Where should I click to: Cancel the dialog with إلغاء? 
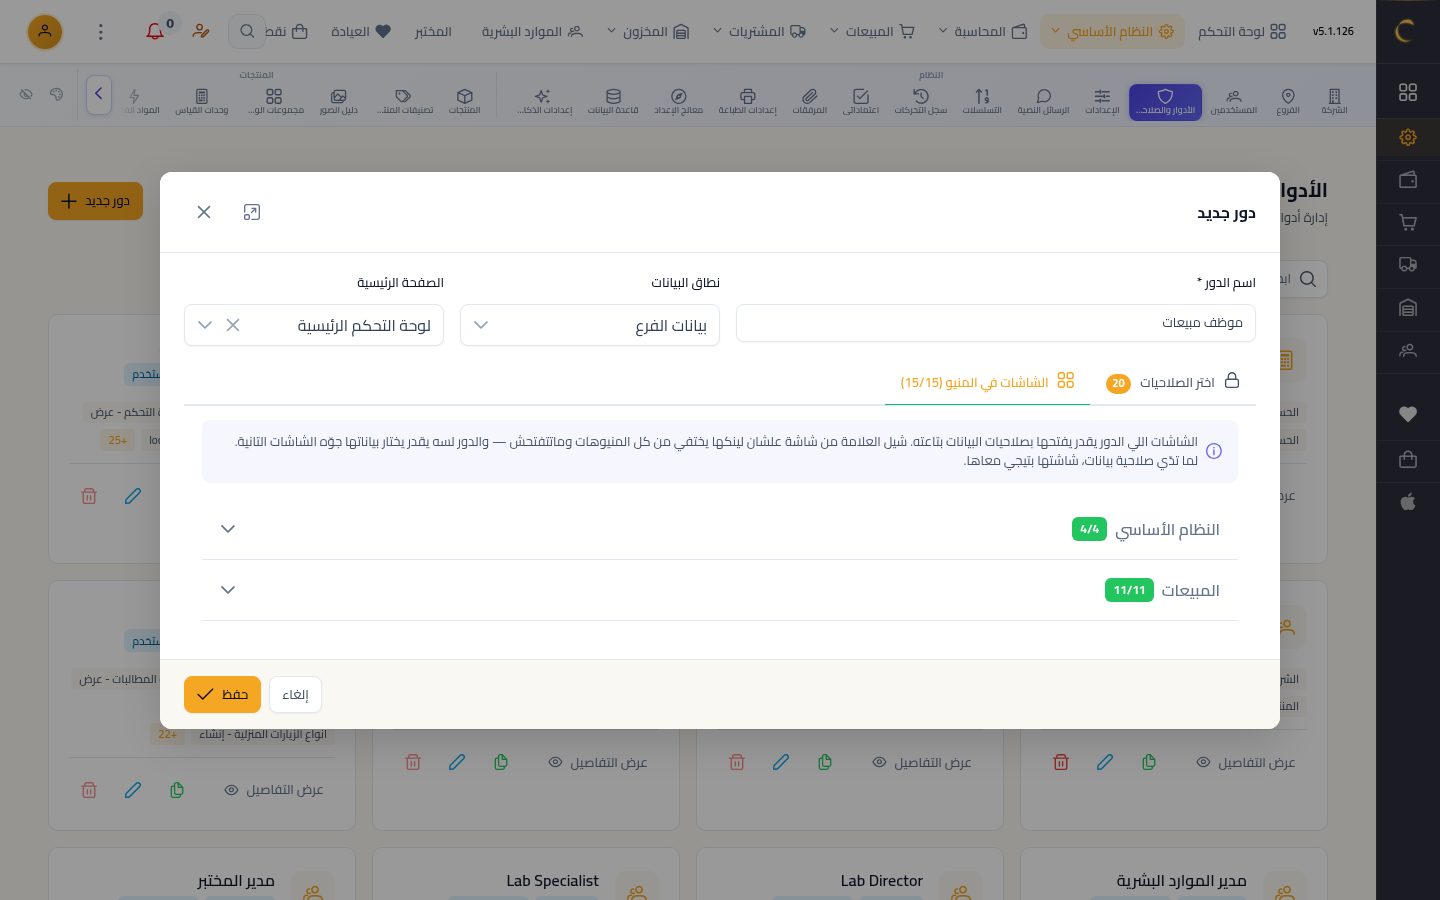tap(295, 694)
